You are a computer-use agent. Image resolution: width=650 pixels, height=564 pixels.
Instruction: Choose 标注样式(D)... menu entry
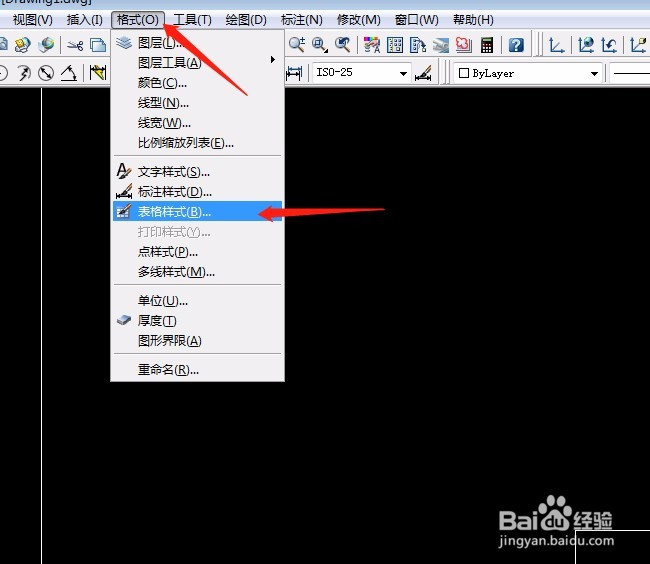pos(198,191)
